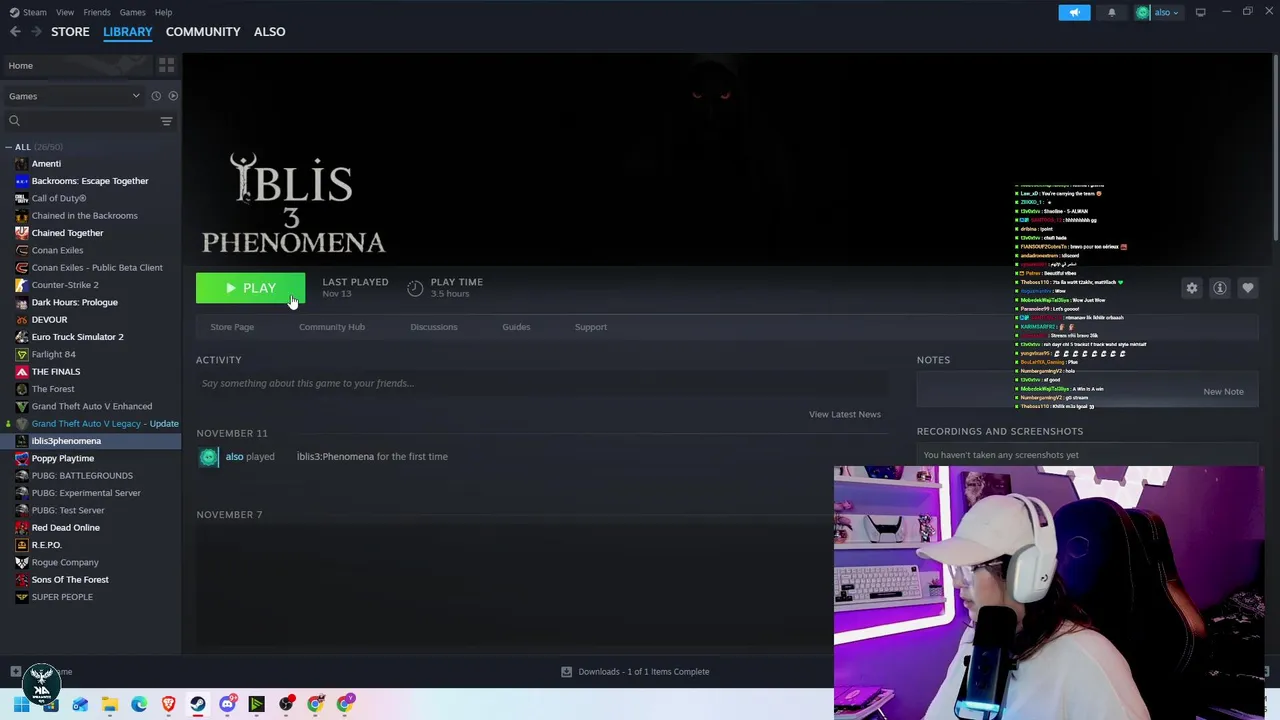
Task: Open the Help menu
Action: pyautogui.click(x=163, y=12)
